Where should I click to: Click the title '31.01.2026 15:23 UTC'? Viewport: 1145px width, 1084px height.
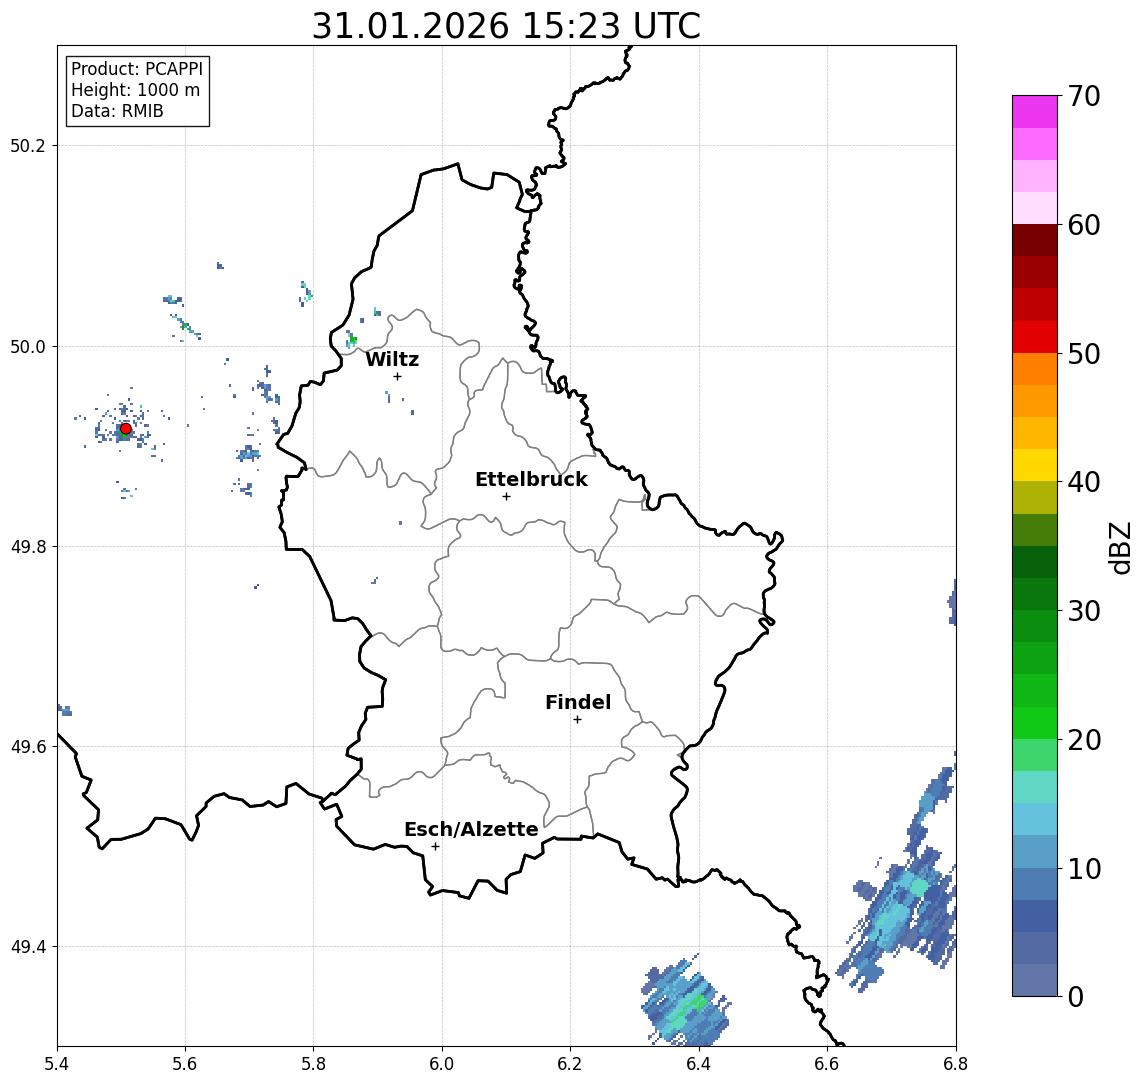point(506,26)
